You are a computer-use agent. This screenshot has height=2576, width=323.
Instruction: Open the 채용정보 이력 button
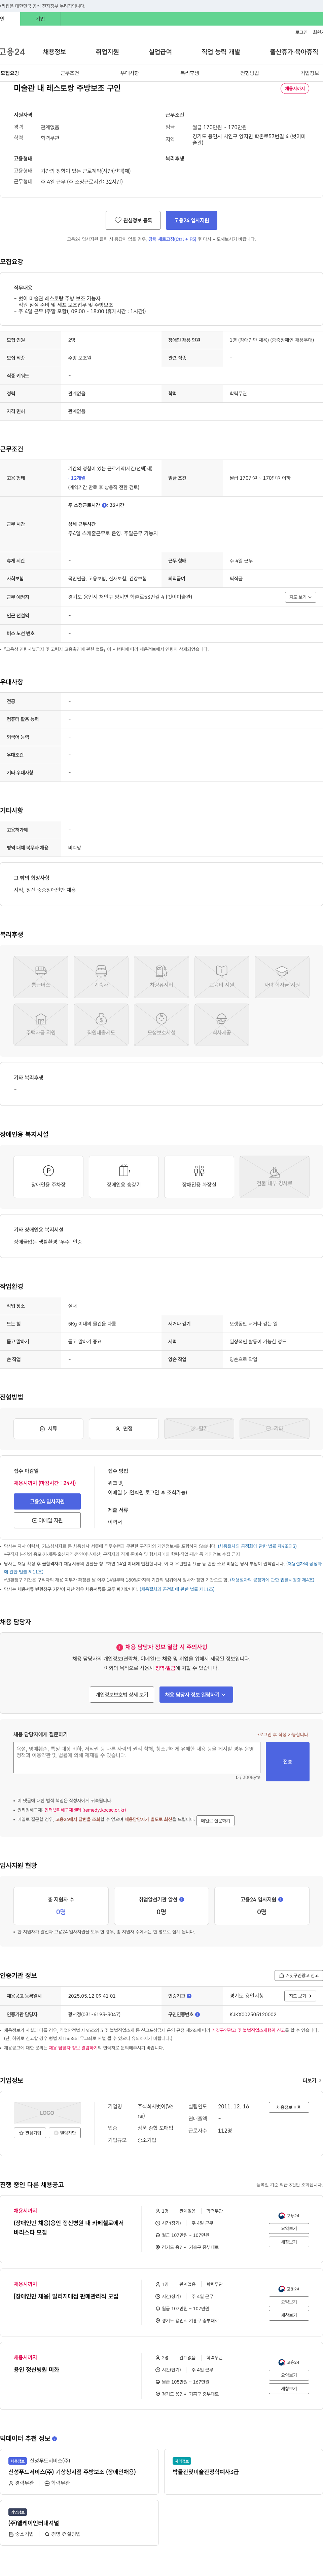(x=289, y=2107)
